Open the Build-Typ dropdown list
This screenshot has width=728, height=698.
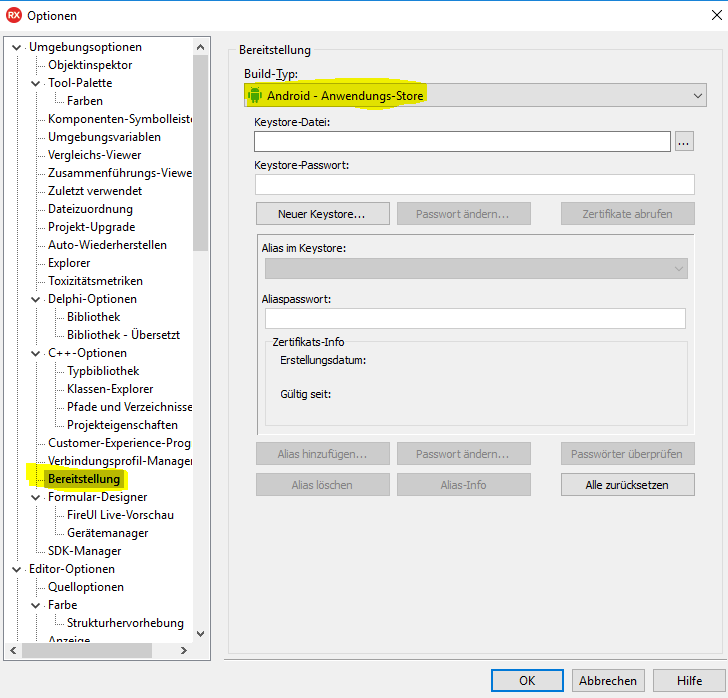tap(697, 96)
